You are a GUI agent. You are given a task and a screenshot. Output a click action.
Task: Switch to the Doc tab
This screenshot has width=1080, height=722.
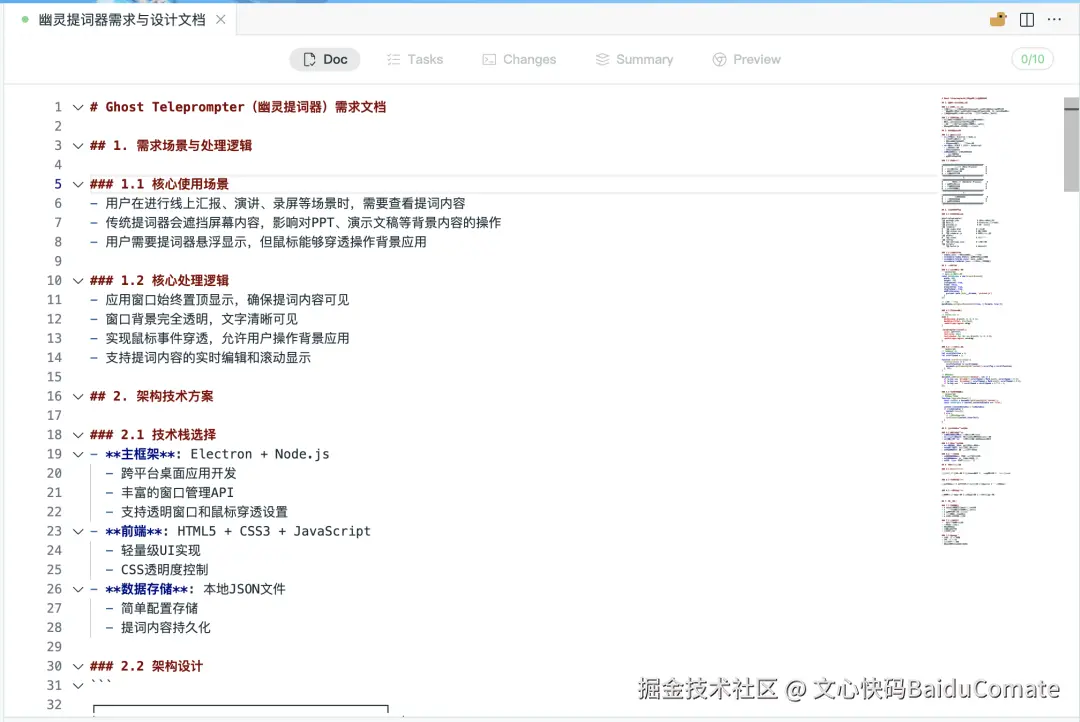(325, 59)
